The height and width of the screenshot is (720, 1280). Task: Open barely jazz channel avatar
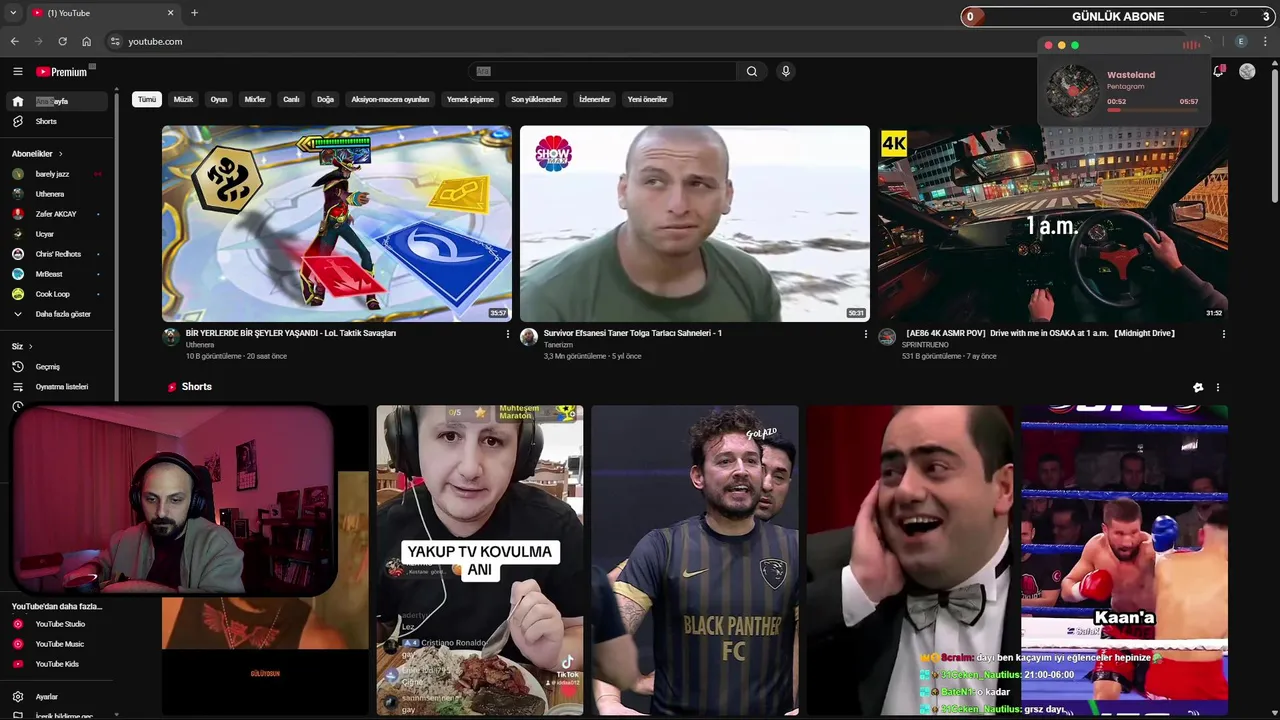click(x=18, y=174)
